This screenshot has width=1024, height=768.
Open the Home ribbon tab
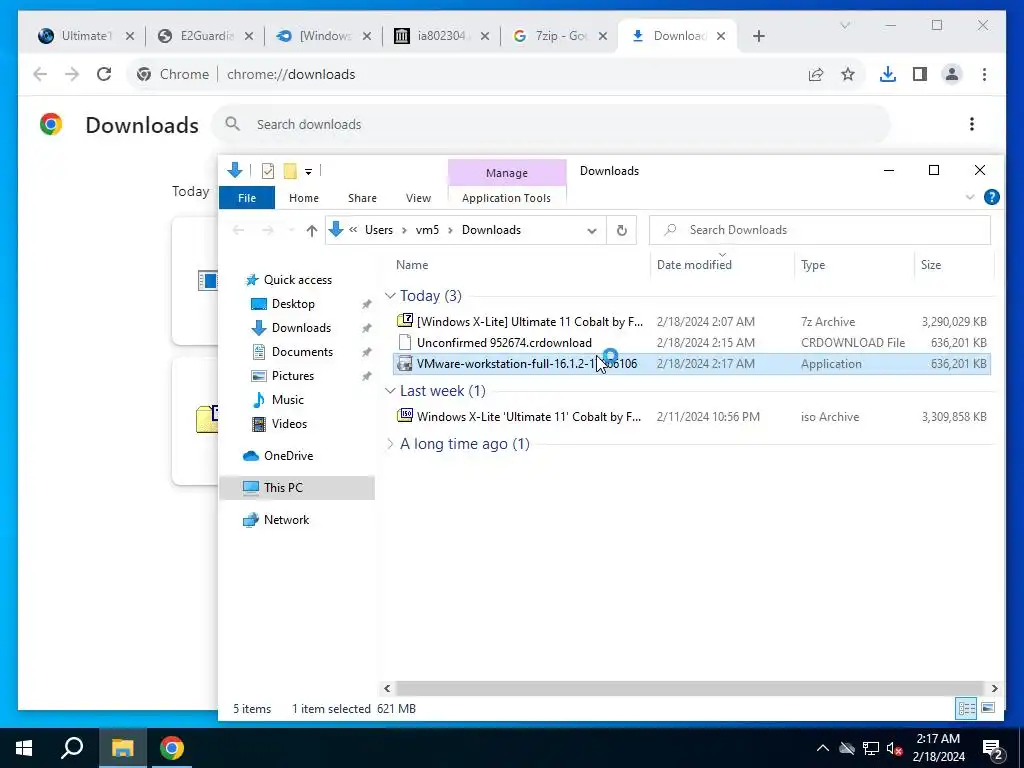pyautogui.click(x=304, y=198)
